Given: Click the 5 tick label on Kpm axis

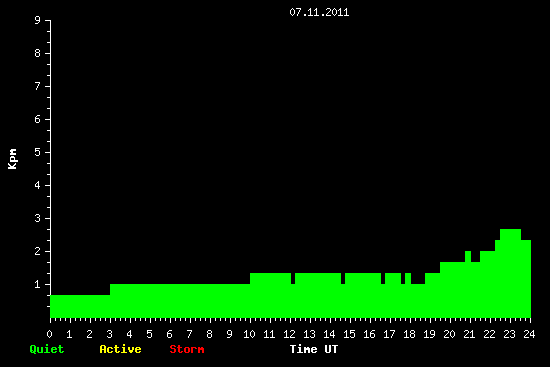Looking at the screenshot, I should click(37, 152).
